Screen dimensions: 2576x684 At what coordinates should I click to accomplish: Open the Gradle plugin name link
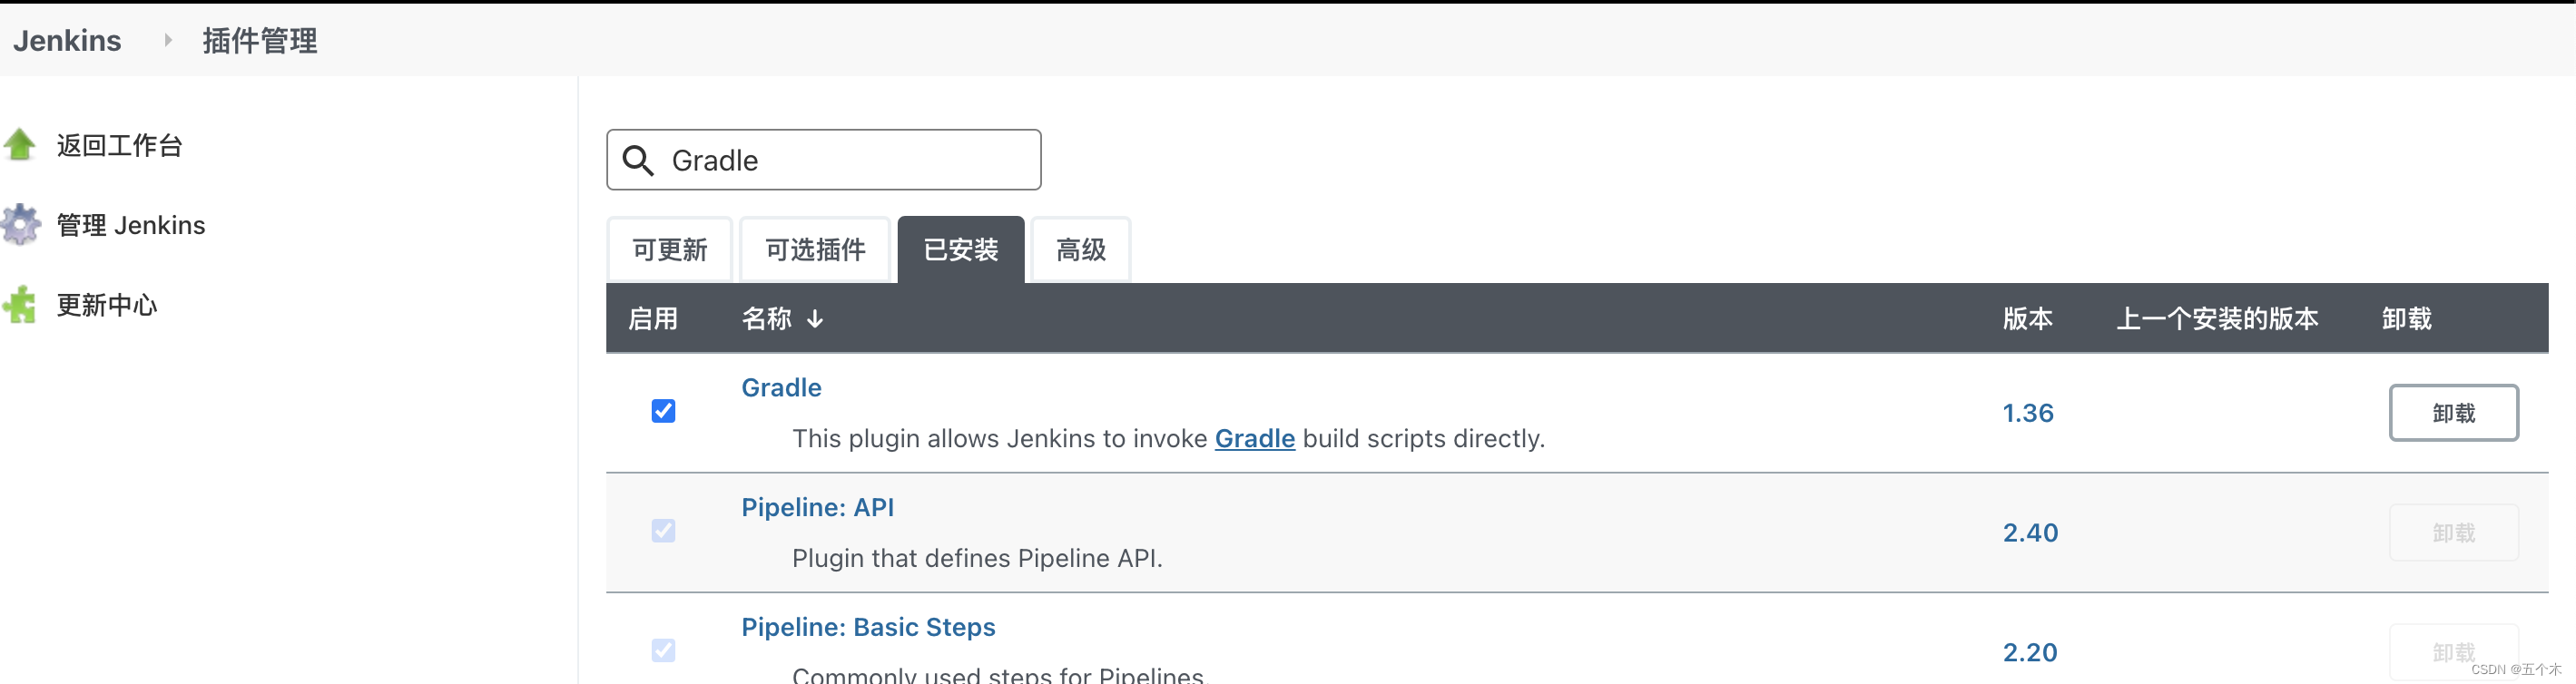[781, 388]
